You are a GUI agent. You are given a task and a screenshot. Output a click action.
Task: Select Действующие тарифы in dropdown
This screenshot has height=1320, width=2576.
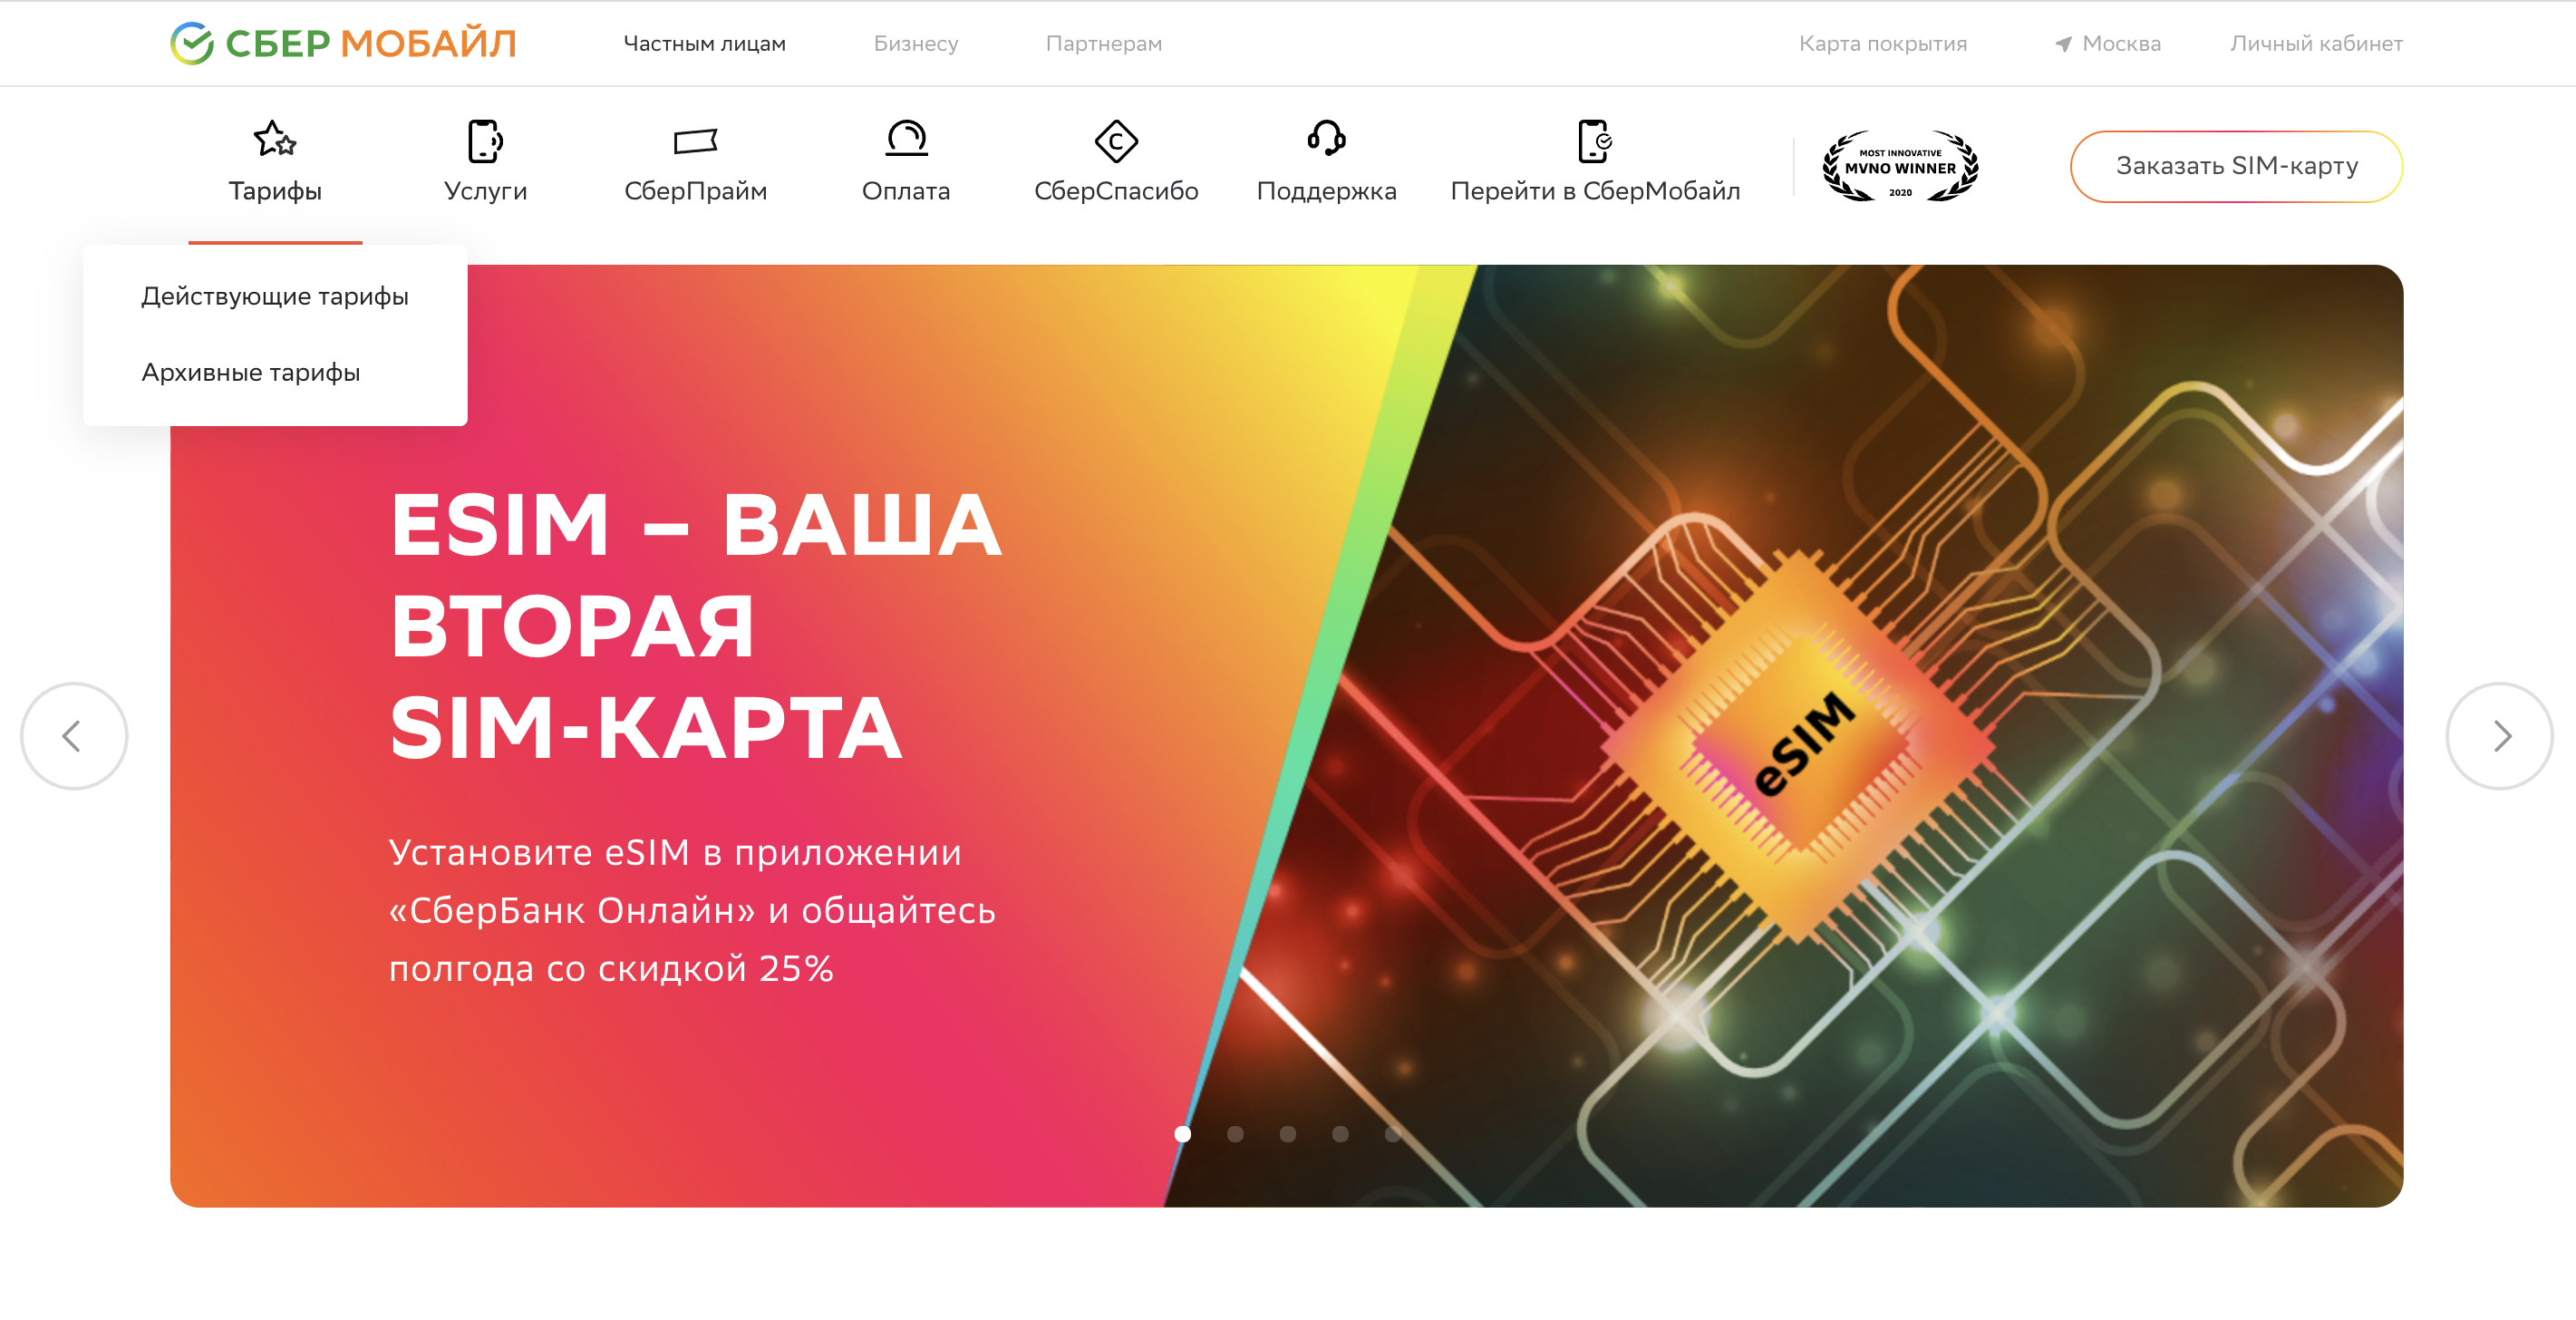[x=275, y=296]
